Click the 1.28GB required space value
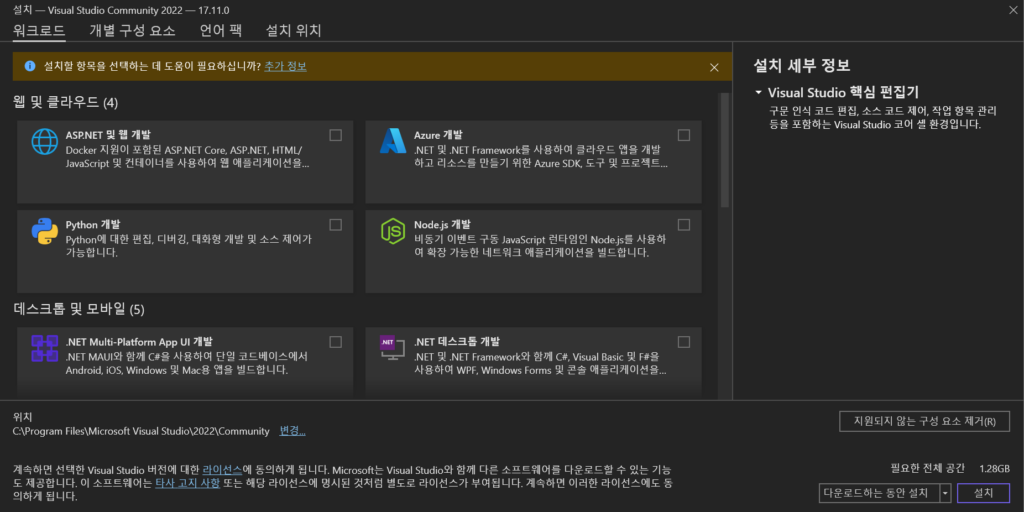Screen dimensions: 1024x512 995,468
